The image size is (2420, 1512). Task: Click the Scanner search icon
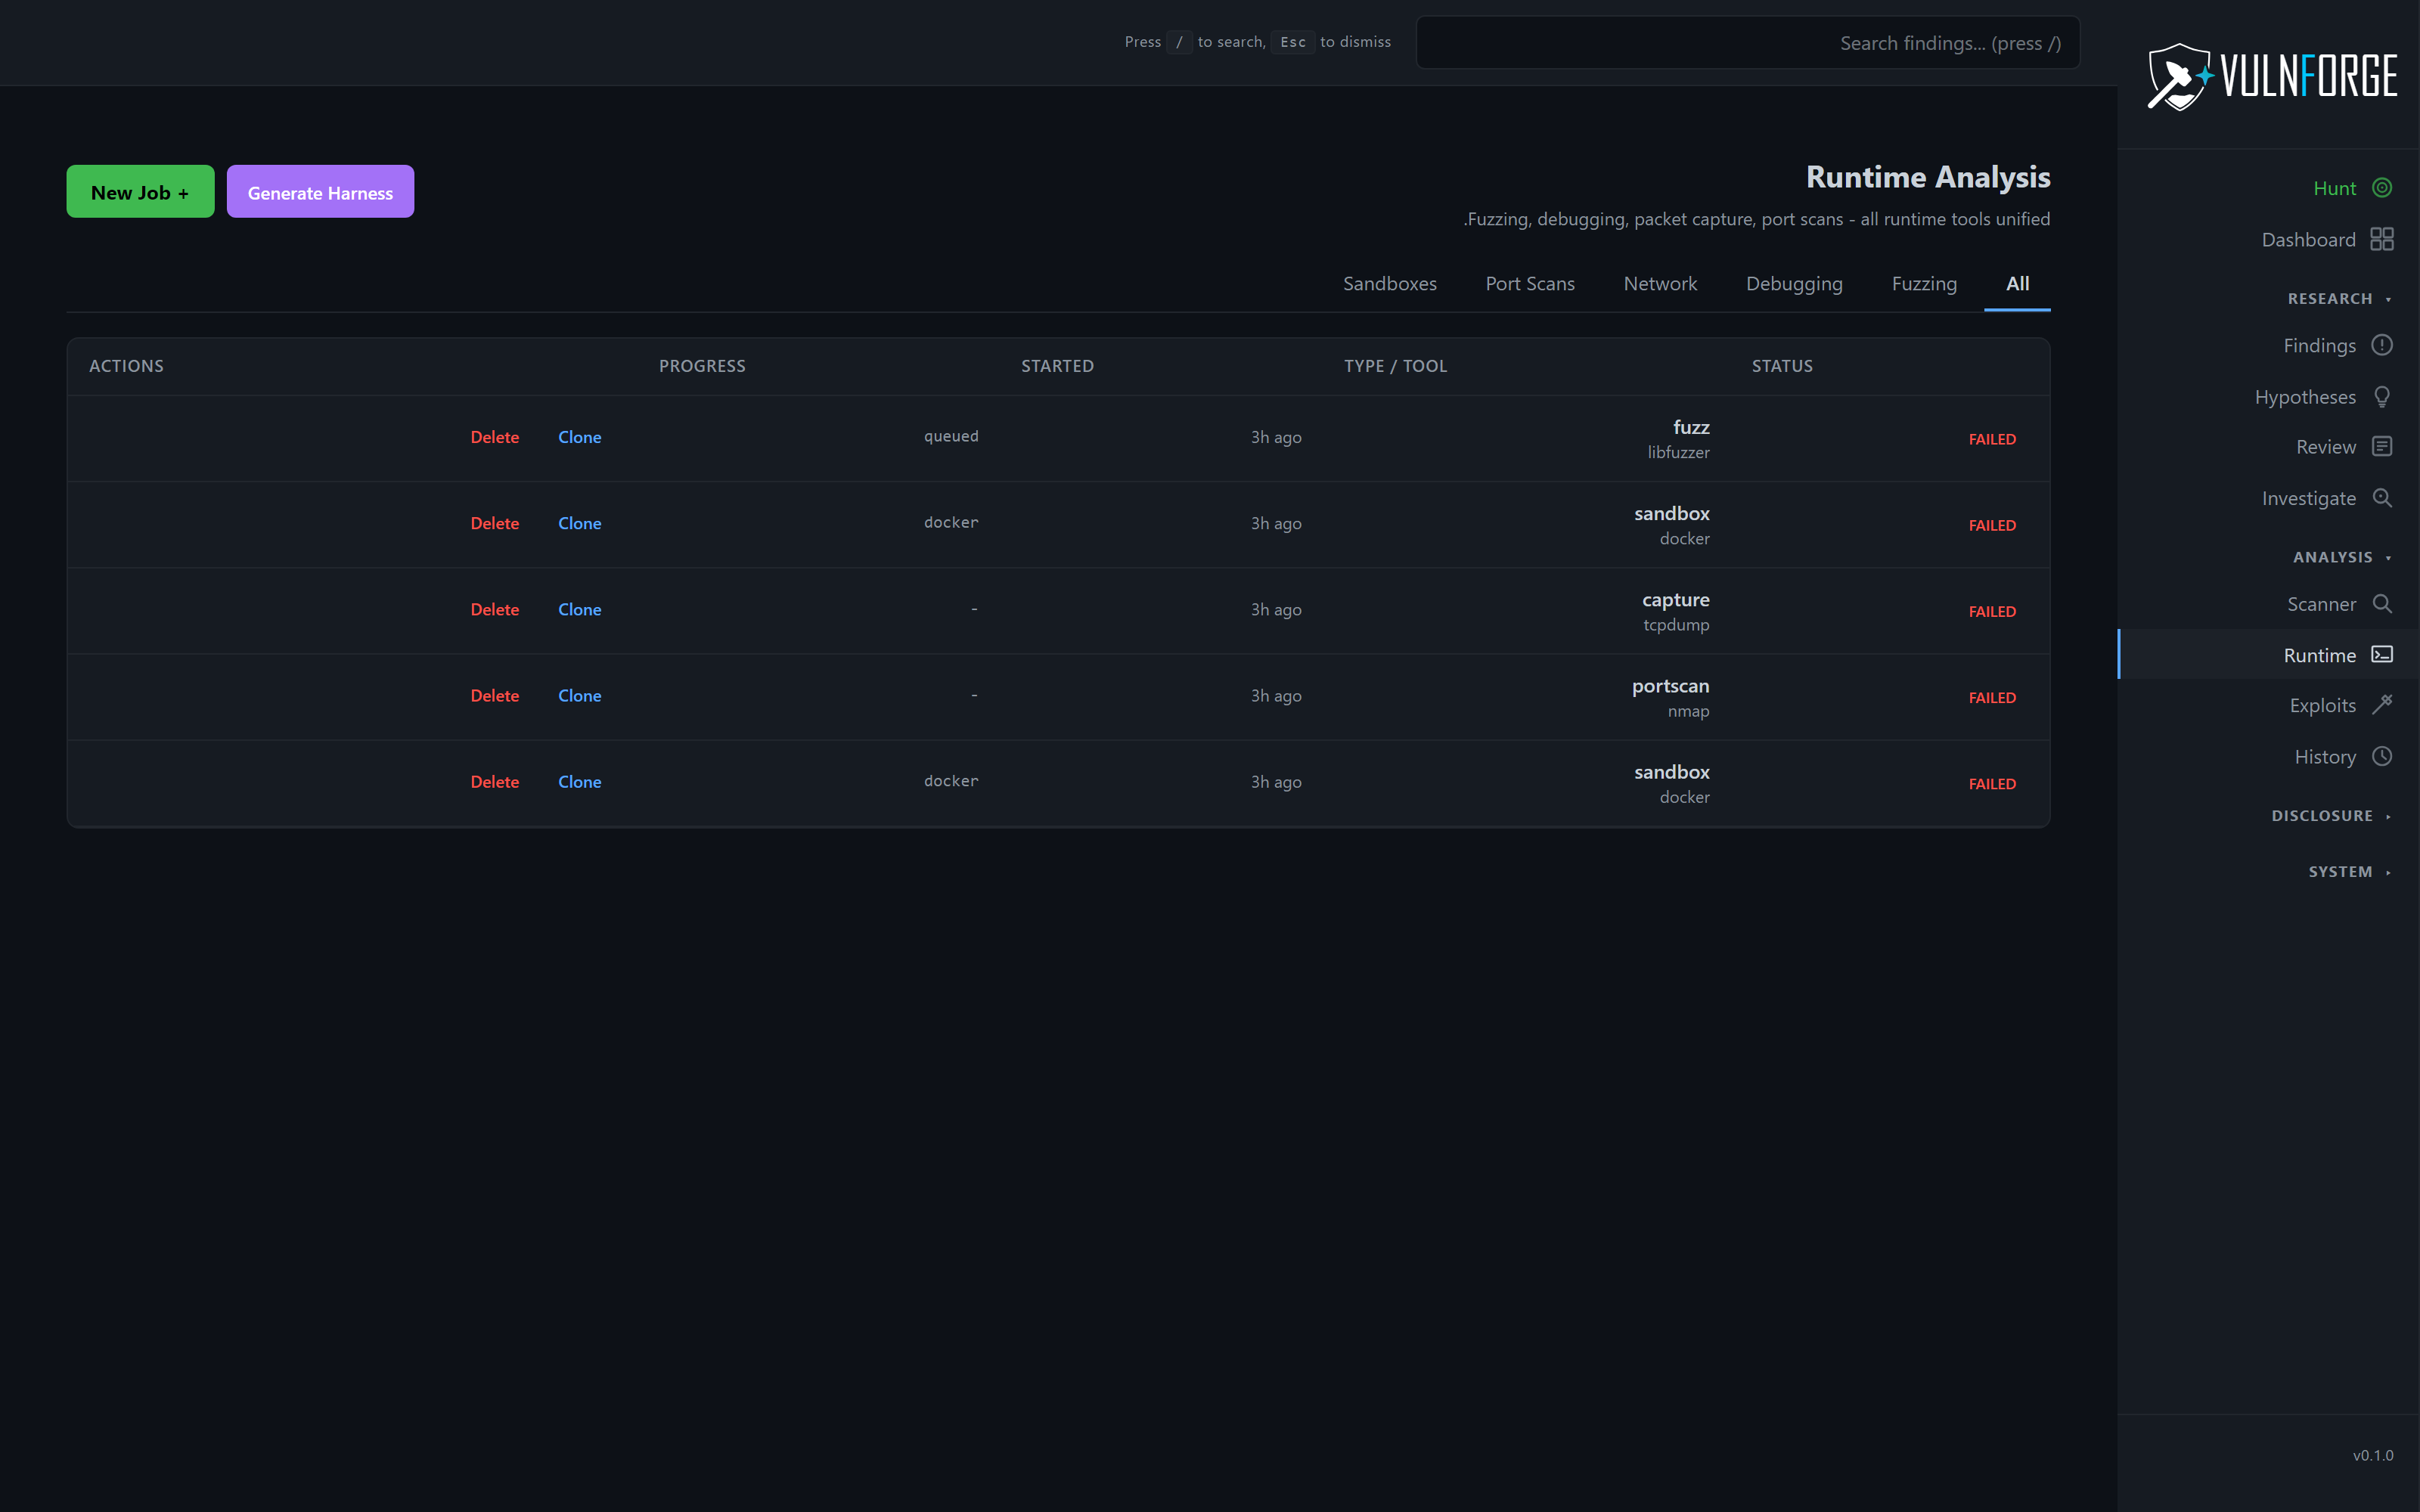[2382, 604]
